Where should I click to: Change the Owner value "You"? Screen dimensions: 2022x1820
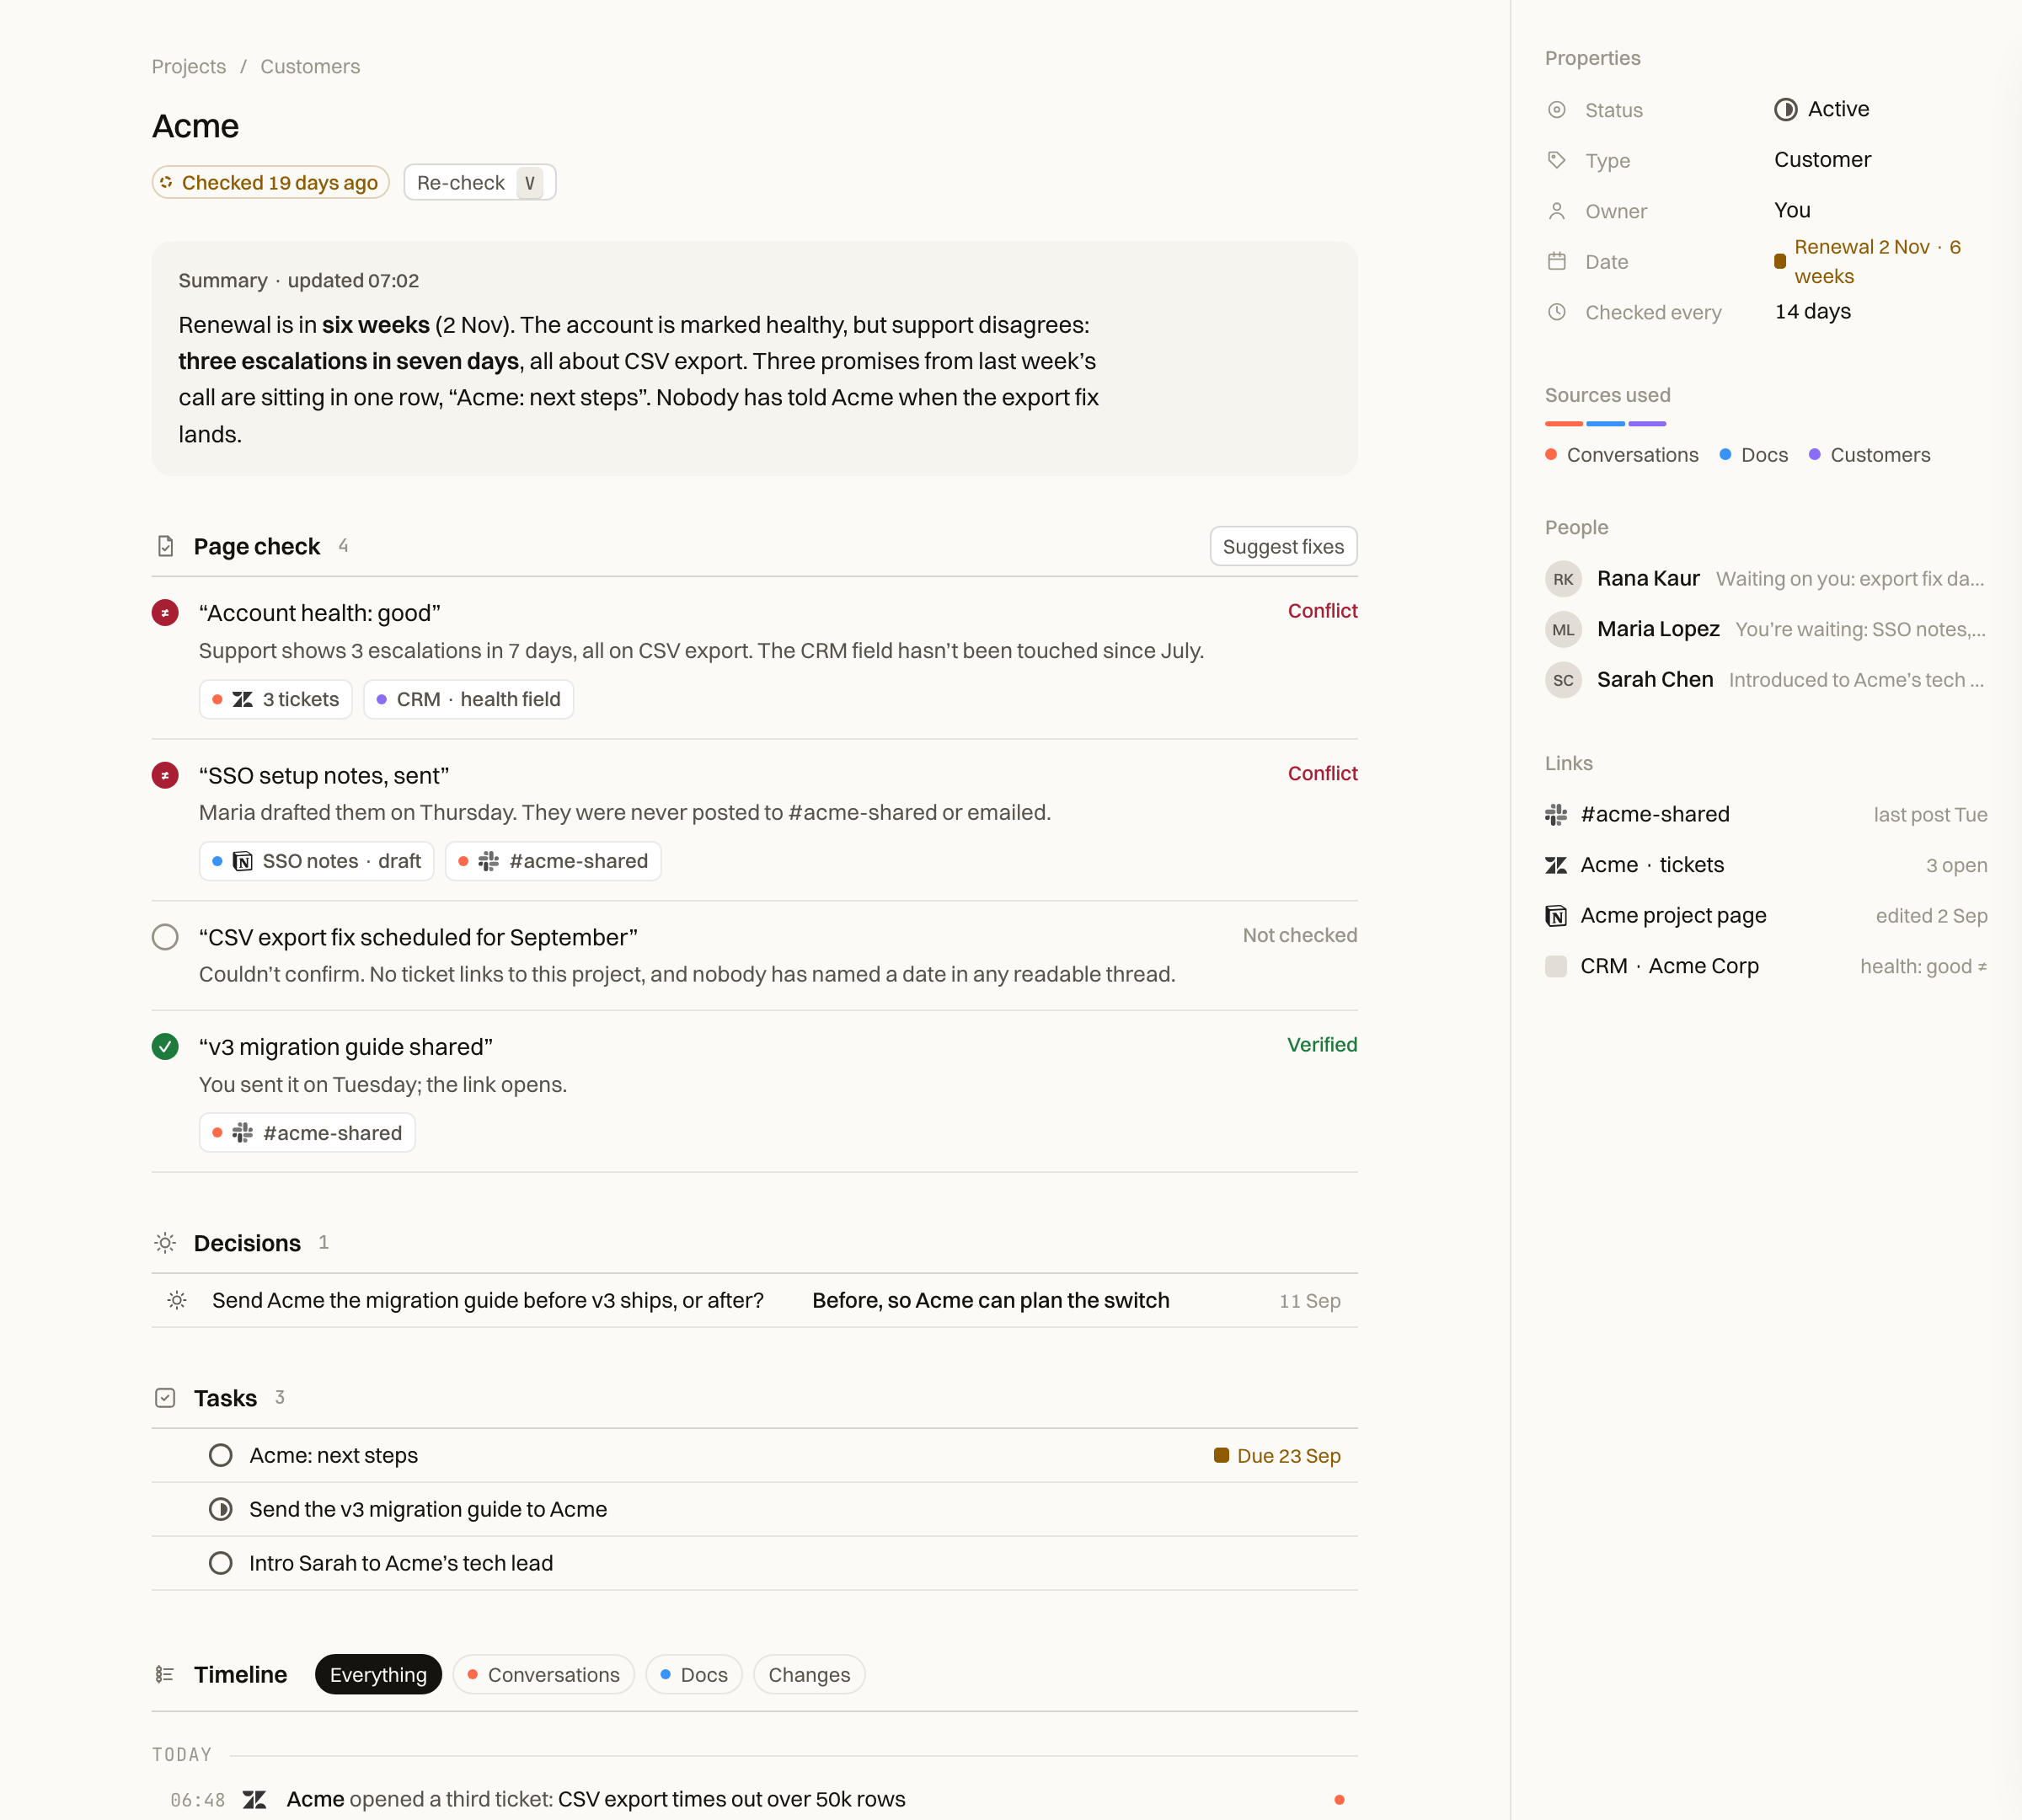[1792, 210]
